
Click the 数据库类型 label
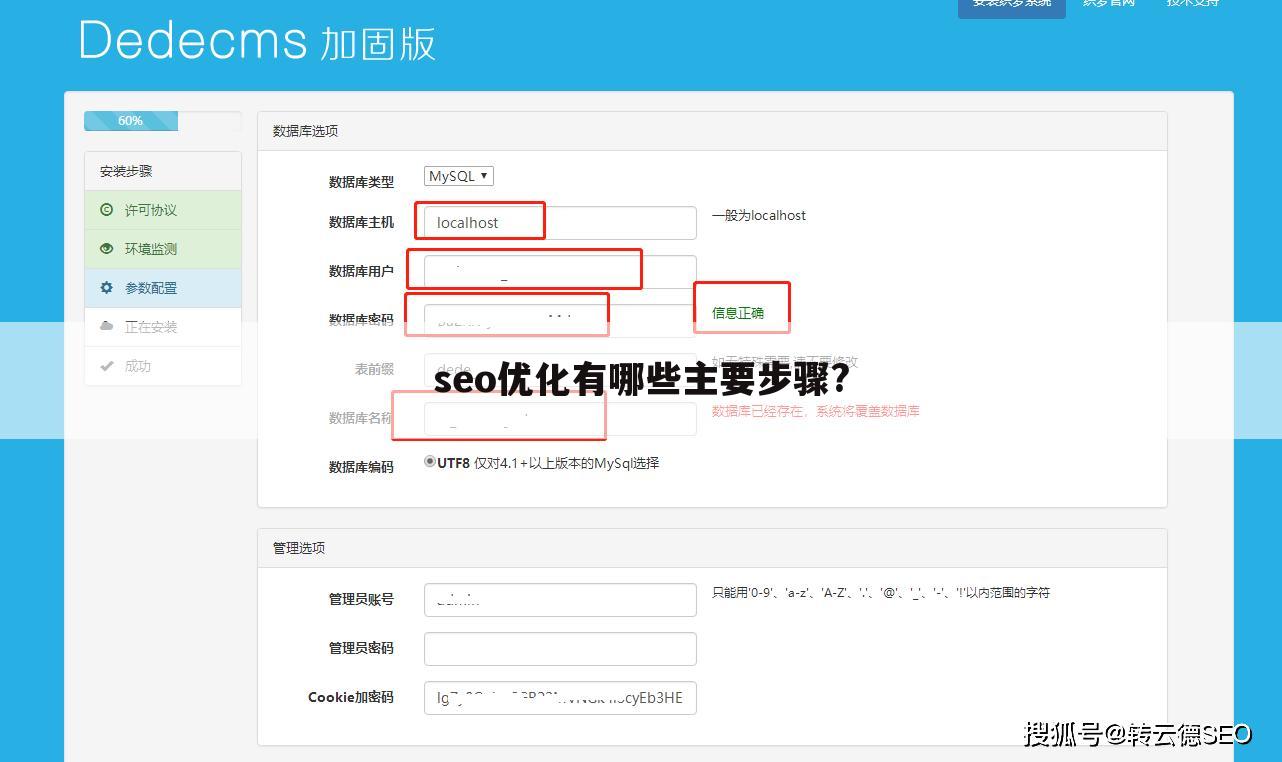[361, 182]
